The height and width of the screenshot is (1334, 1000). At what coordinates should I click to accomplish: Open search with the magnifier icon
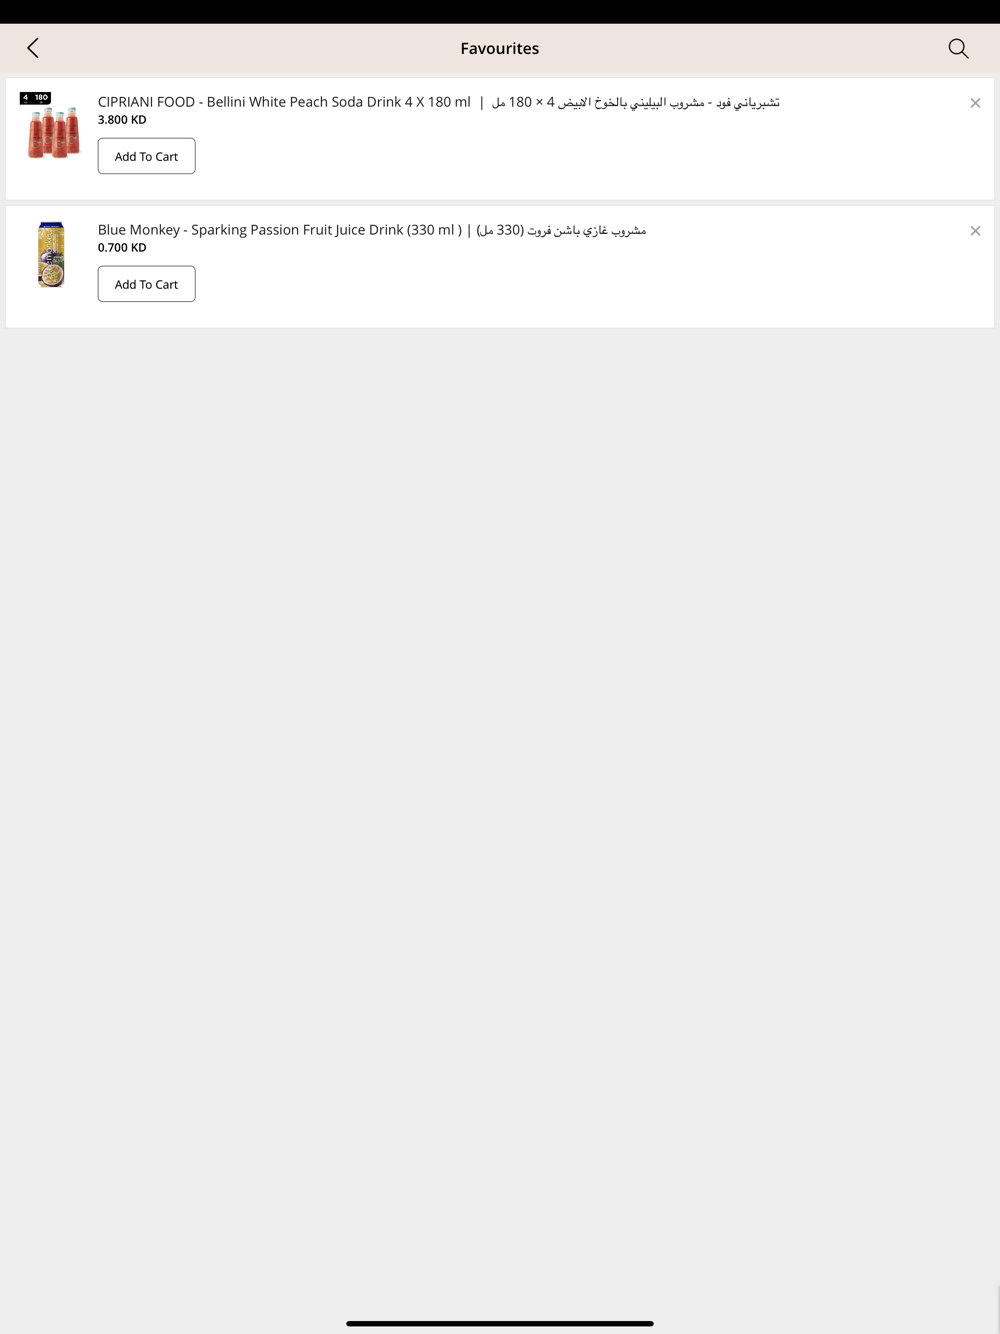(958, 48)
